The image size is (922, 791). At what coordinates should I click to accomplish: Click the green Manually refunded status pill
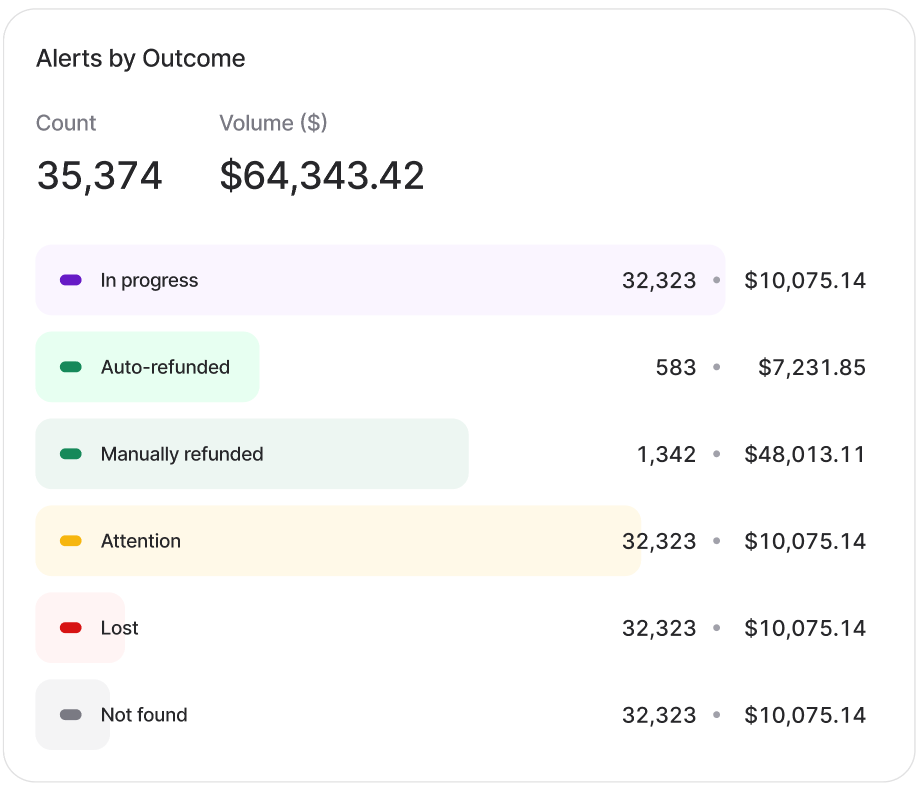[71, 454]
